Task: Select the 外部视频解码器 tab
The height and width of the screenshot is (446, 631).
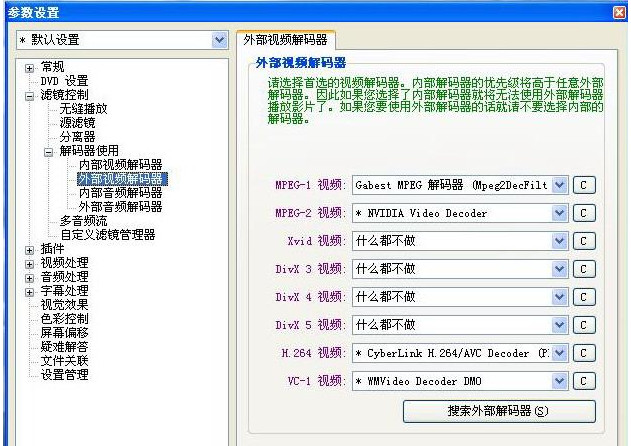Action: [284, 40]
